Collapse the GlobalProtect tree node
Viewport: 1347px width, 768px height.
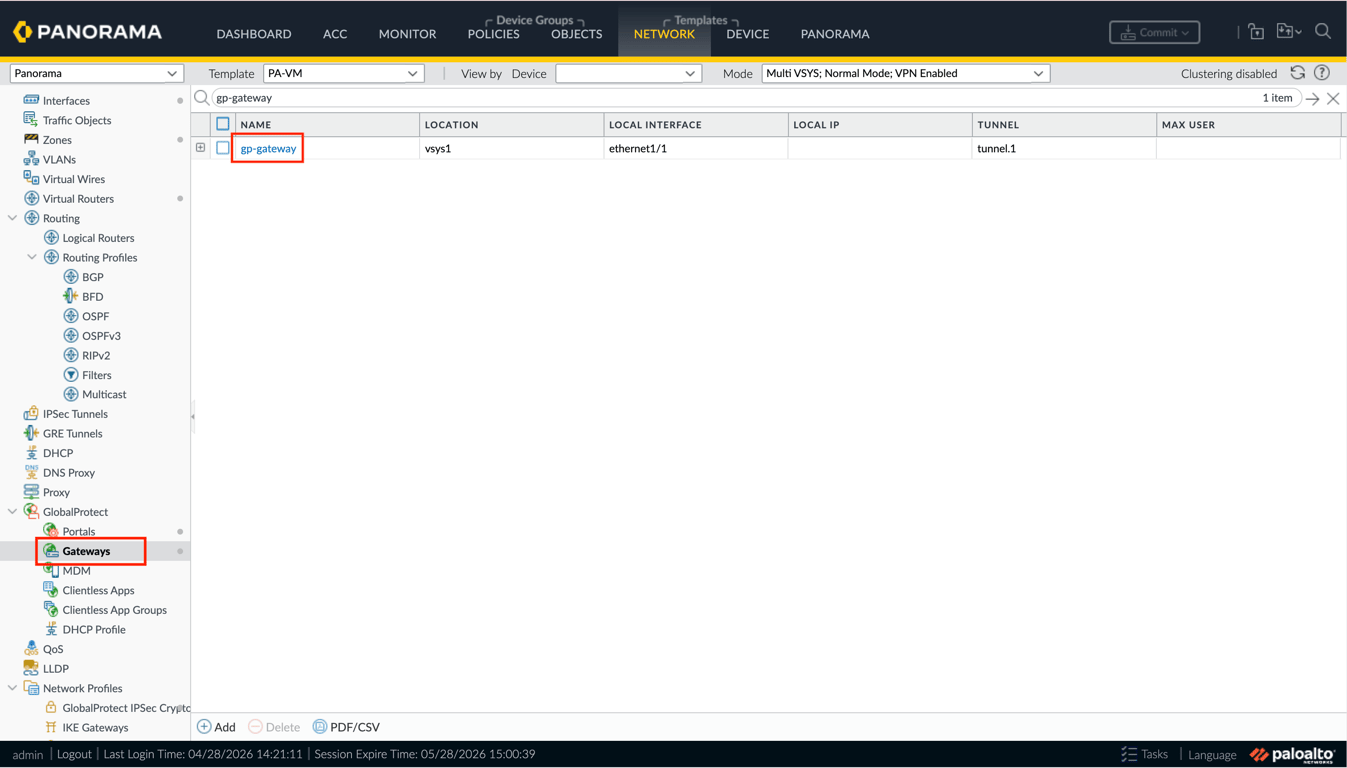click(x=12, y=512)
